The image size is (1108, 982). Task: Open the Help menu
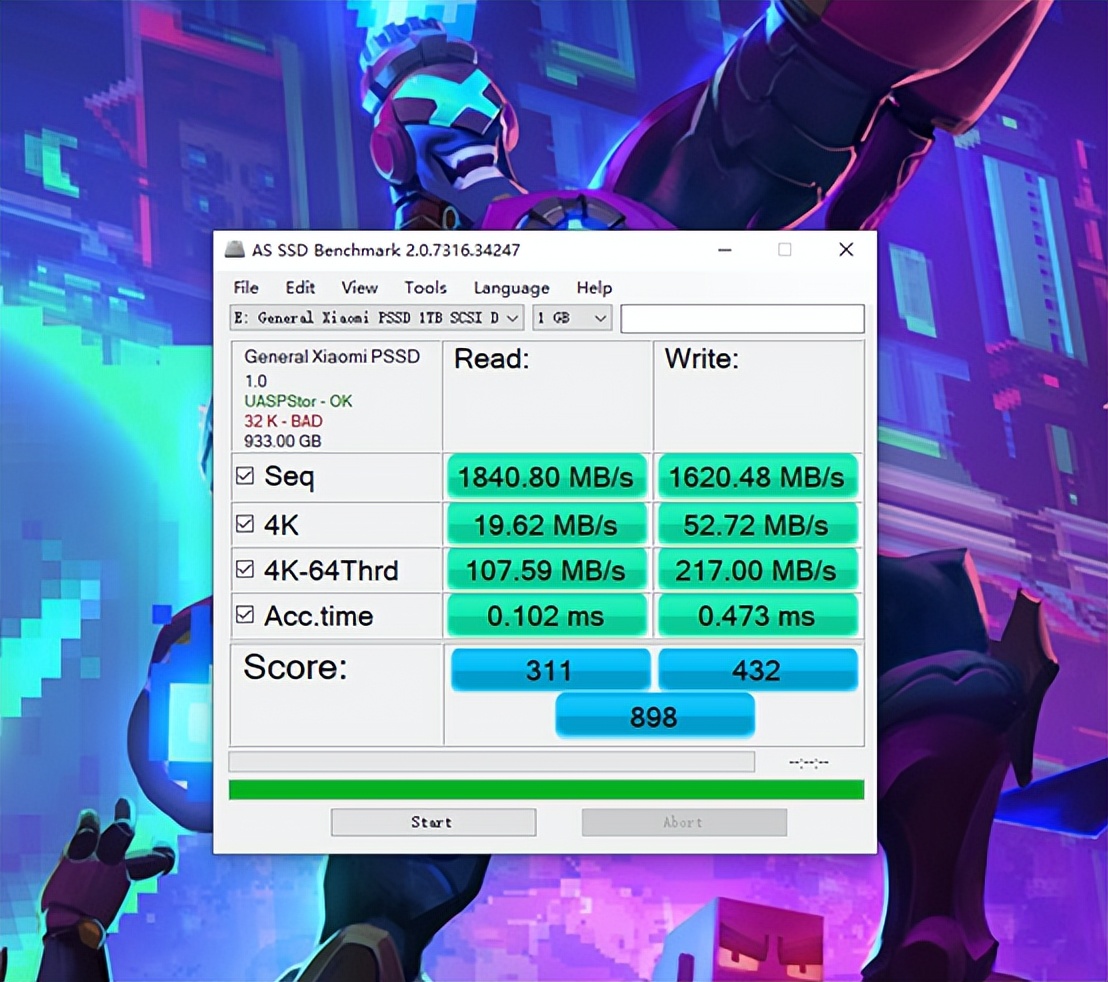tap(594, 288)
